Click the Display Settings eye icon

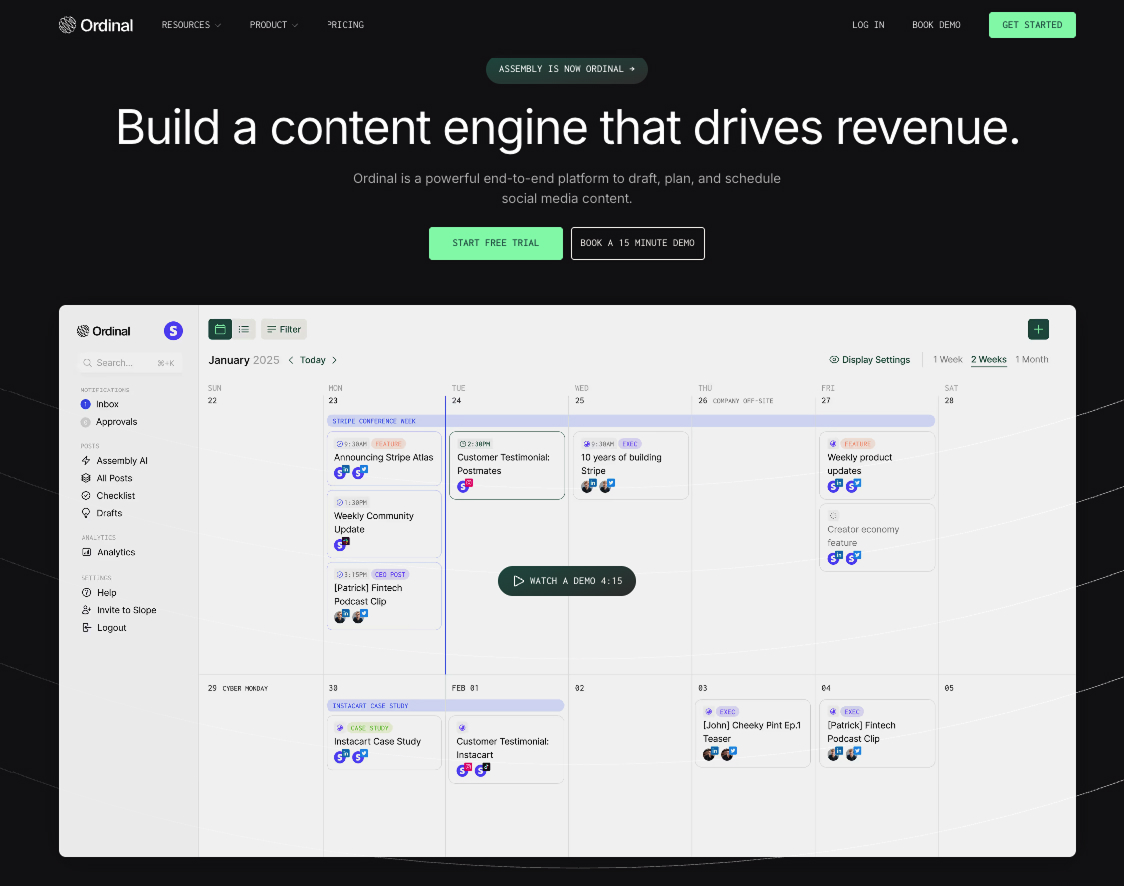pos(834,360)
